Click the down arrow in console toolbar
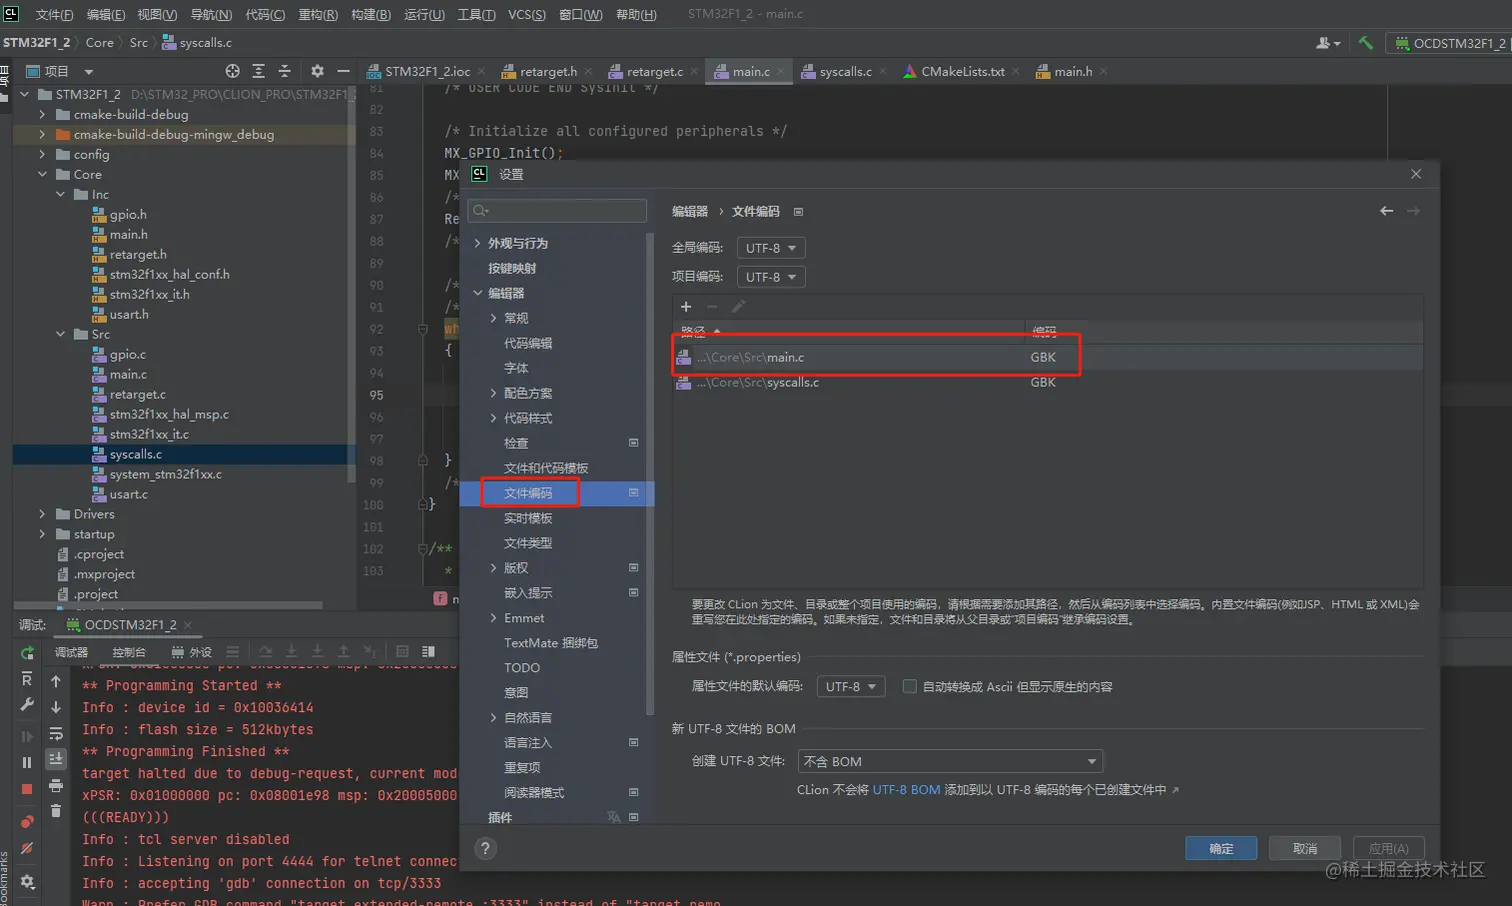This screenshot has height=906, width=1512. (x=56, y=707)
